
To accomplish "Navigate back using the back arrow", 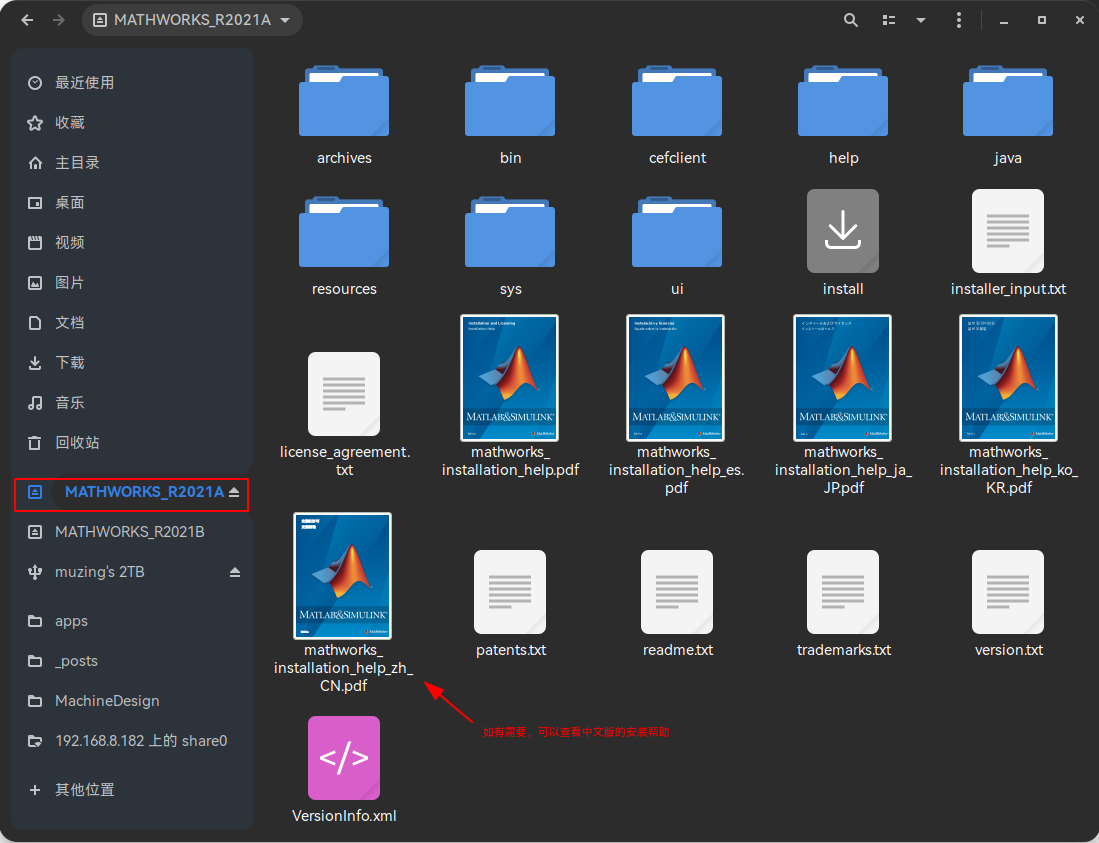I will pyautogui.click(x=26, y=20).
